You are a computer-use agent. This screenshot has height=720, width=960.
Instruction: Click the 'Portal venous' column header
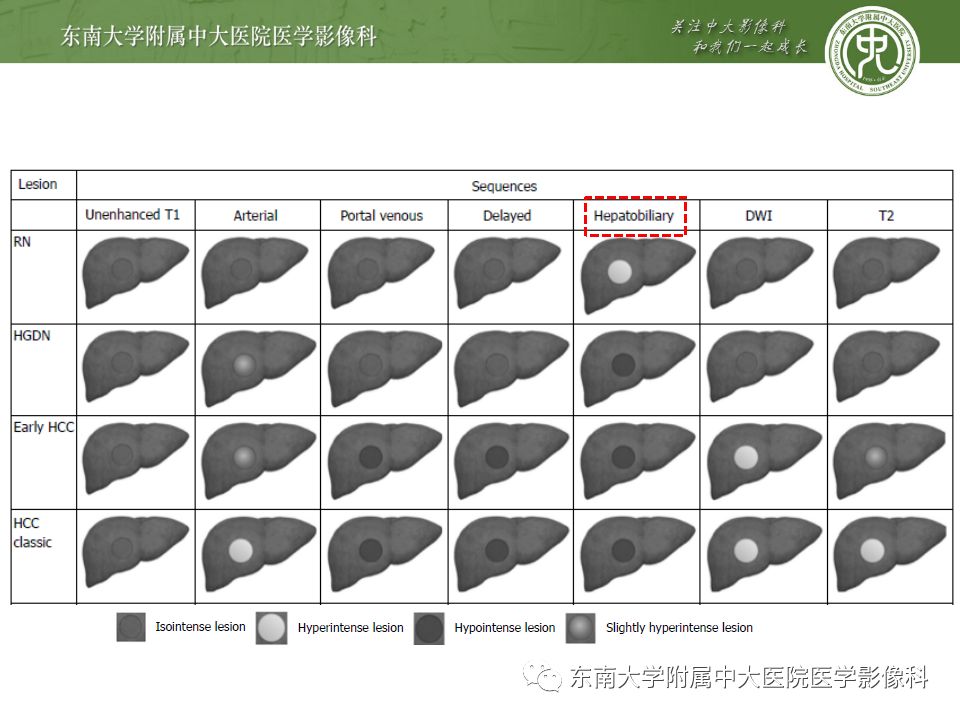(x=381, y=216)
